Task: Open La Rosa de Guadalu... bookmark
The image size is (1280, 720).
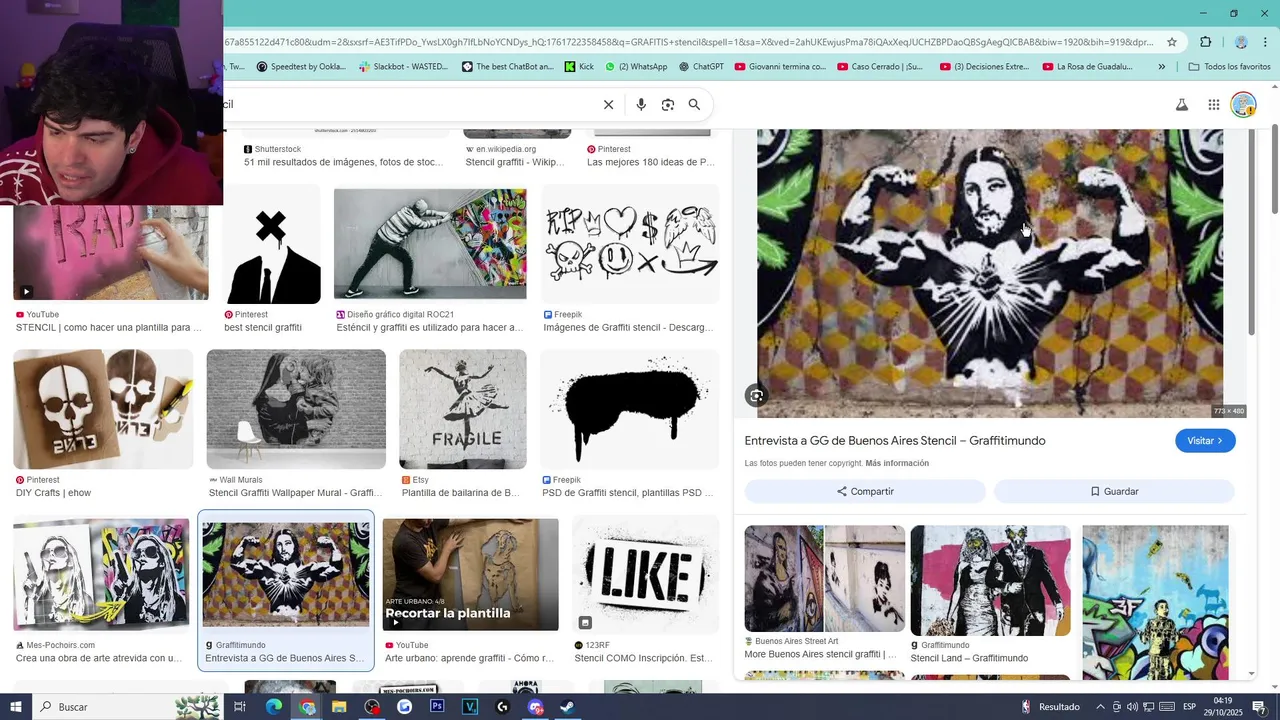Action: pos(1088,67)
